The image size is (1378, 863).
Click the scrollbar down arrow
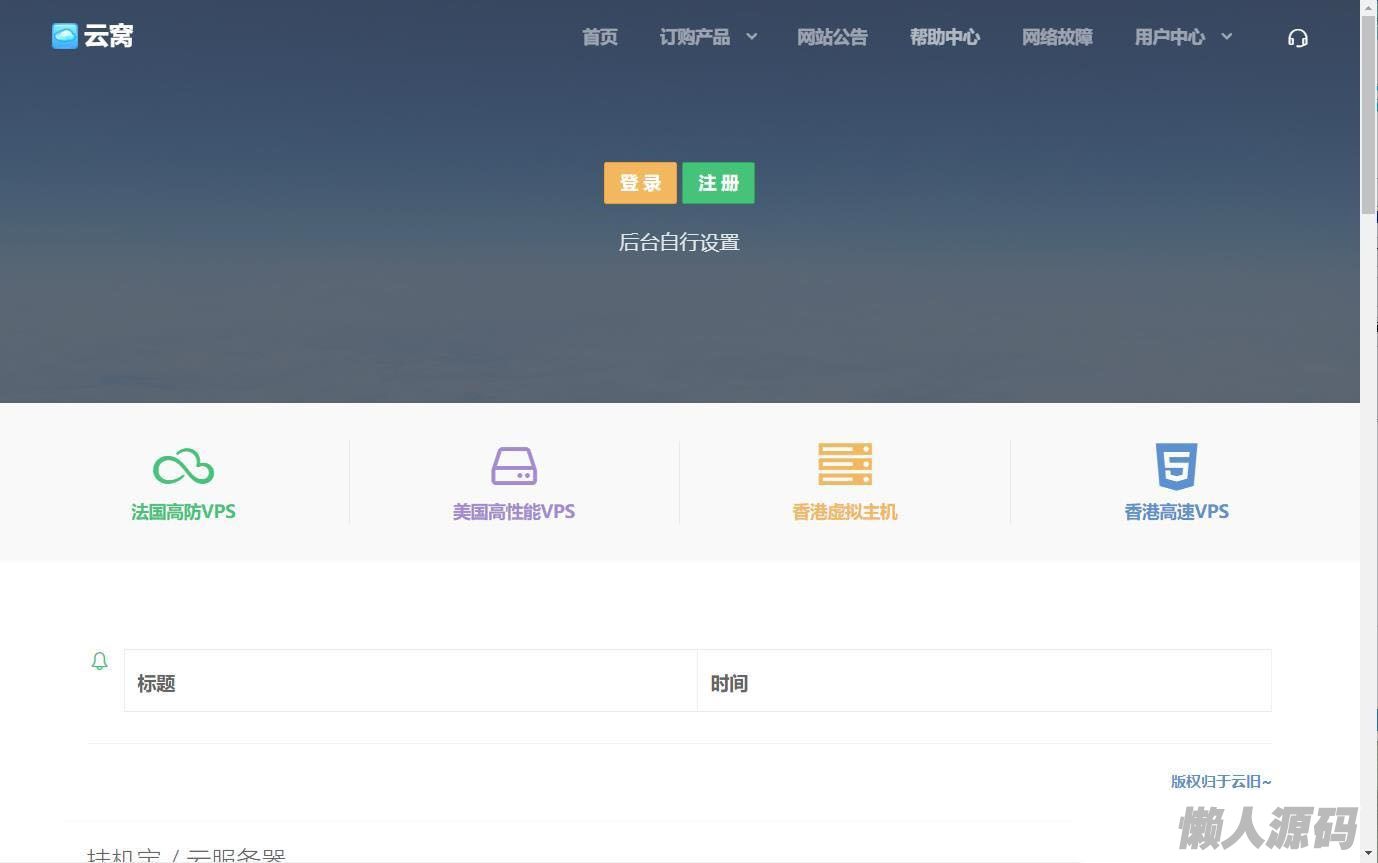1369,854
